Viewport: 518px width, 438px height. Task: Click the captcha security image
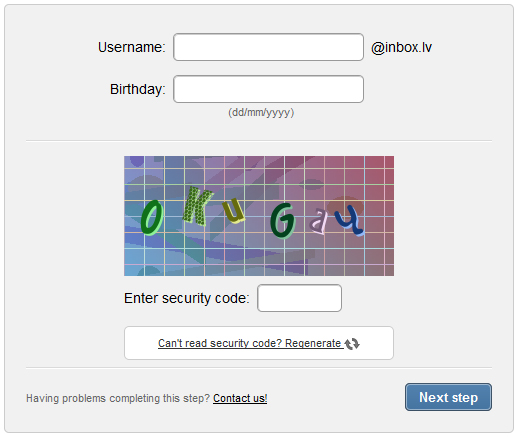tap(259, 216)
